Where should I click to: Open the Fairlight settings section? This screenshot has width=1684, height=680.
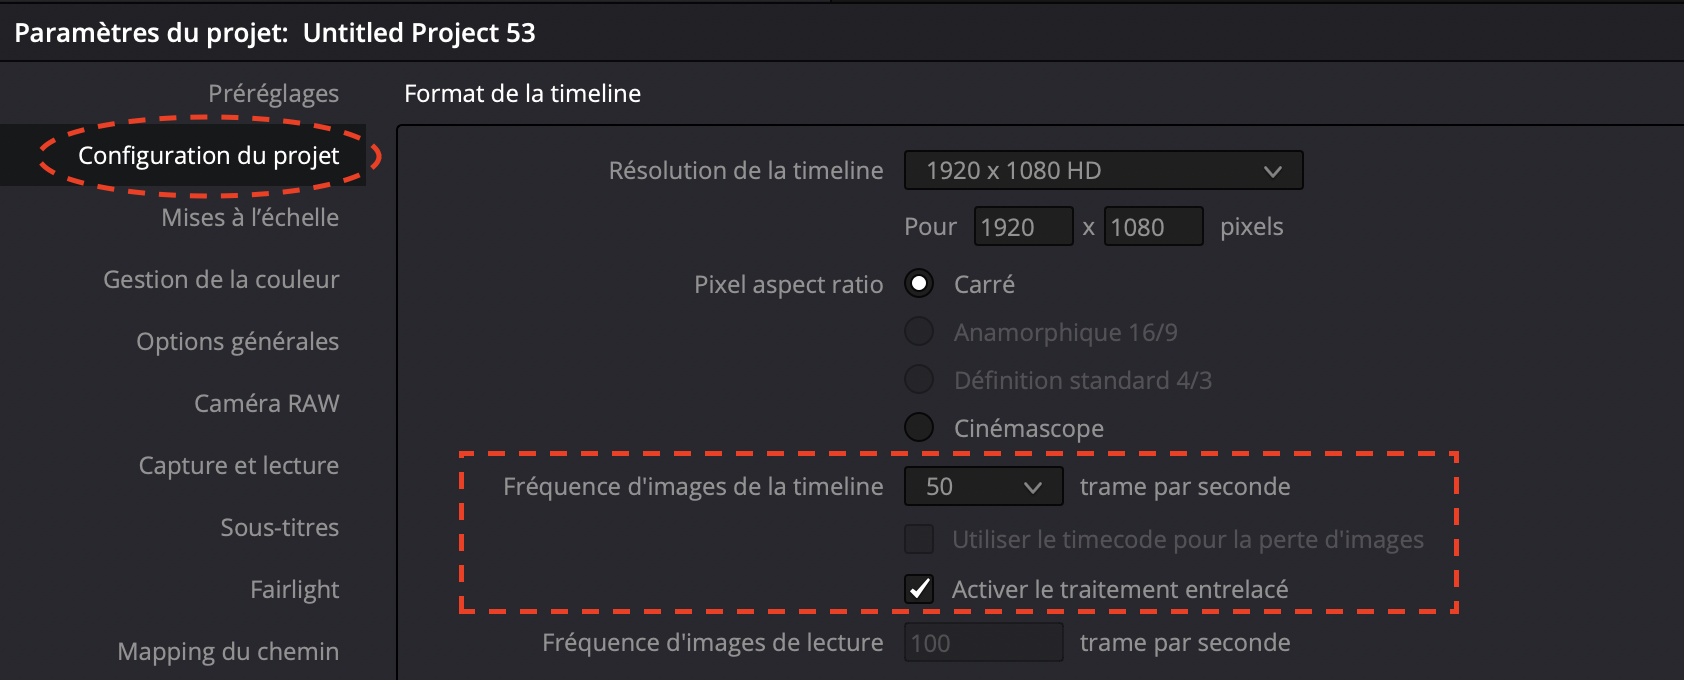click(x=294, y=589)
